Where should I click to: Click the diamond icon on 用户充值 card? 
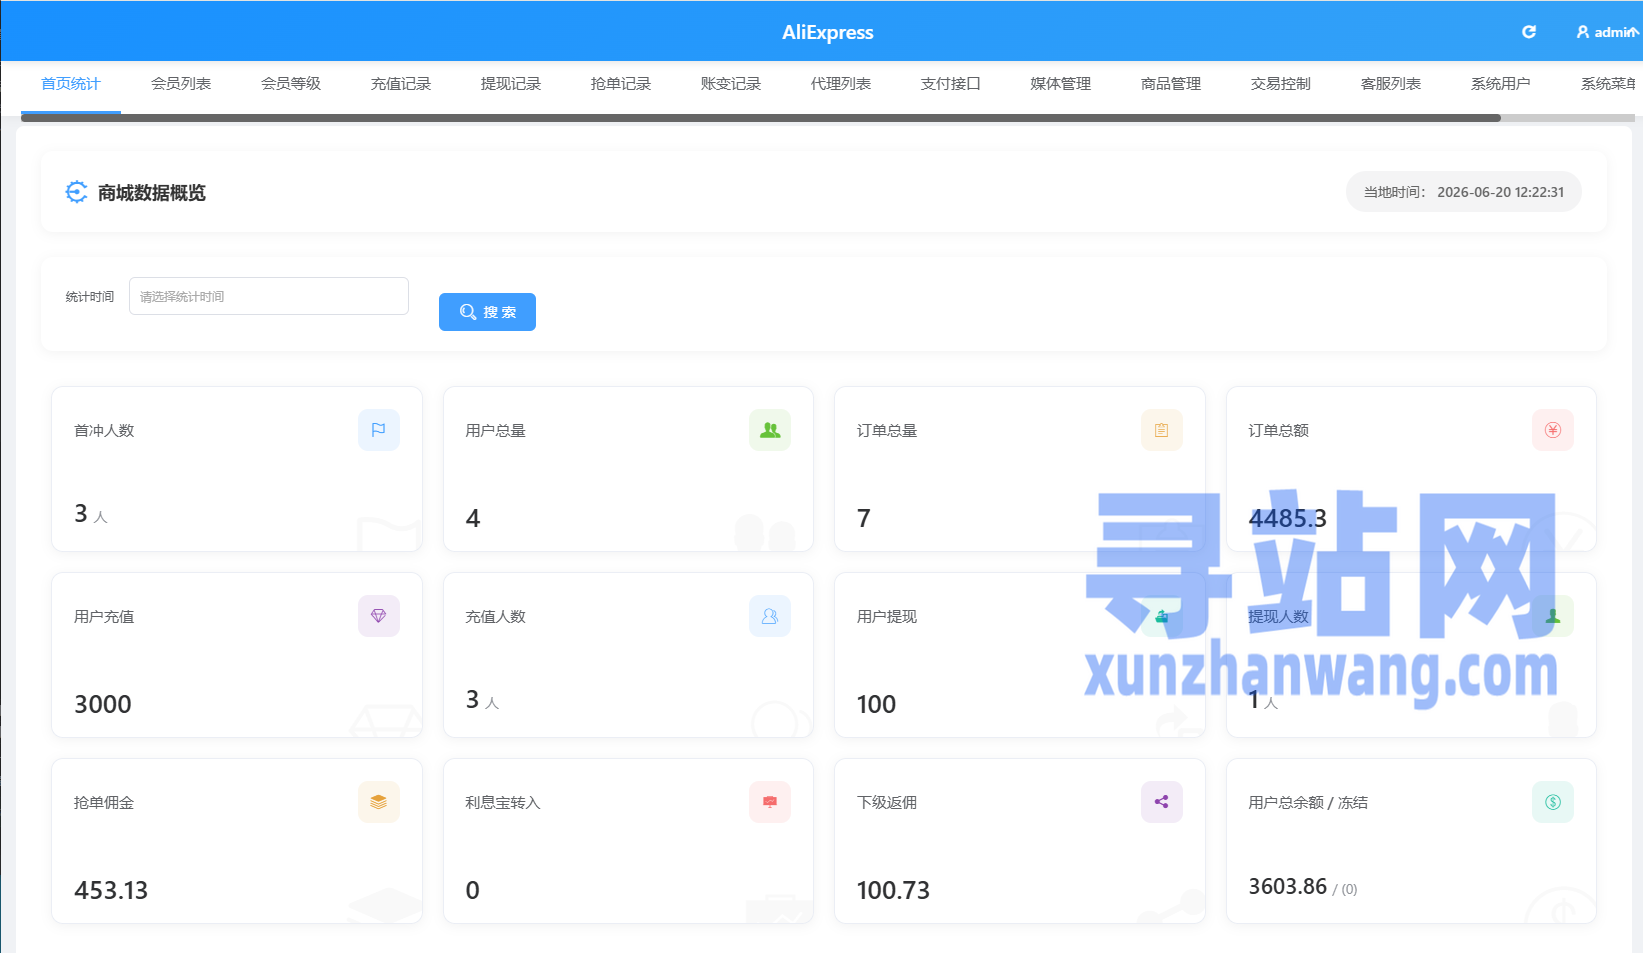[379, 616]
